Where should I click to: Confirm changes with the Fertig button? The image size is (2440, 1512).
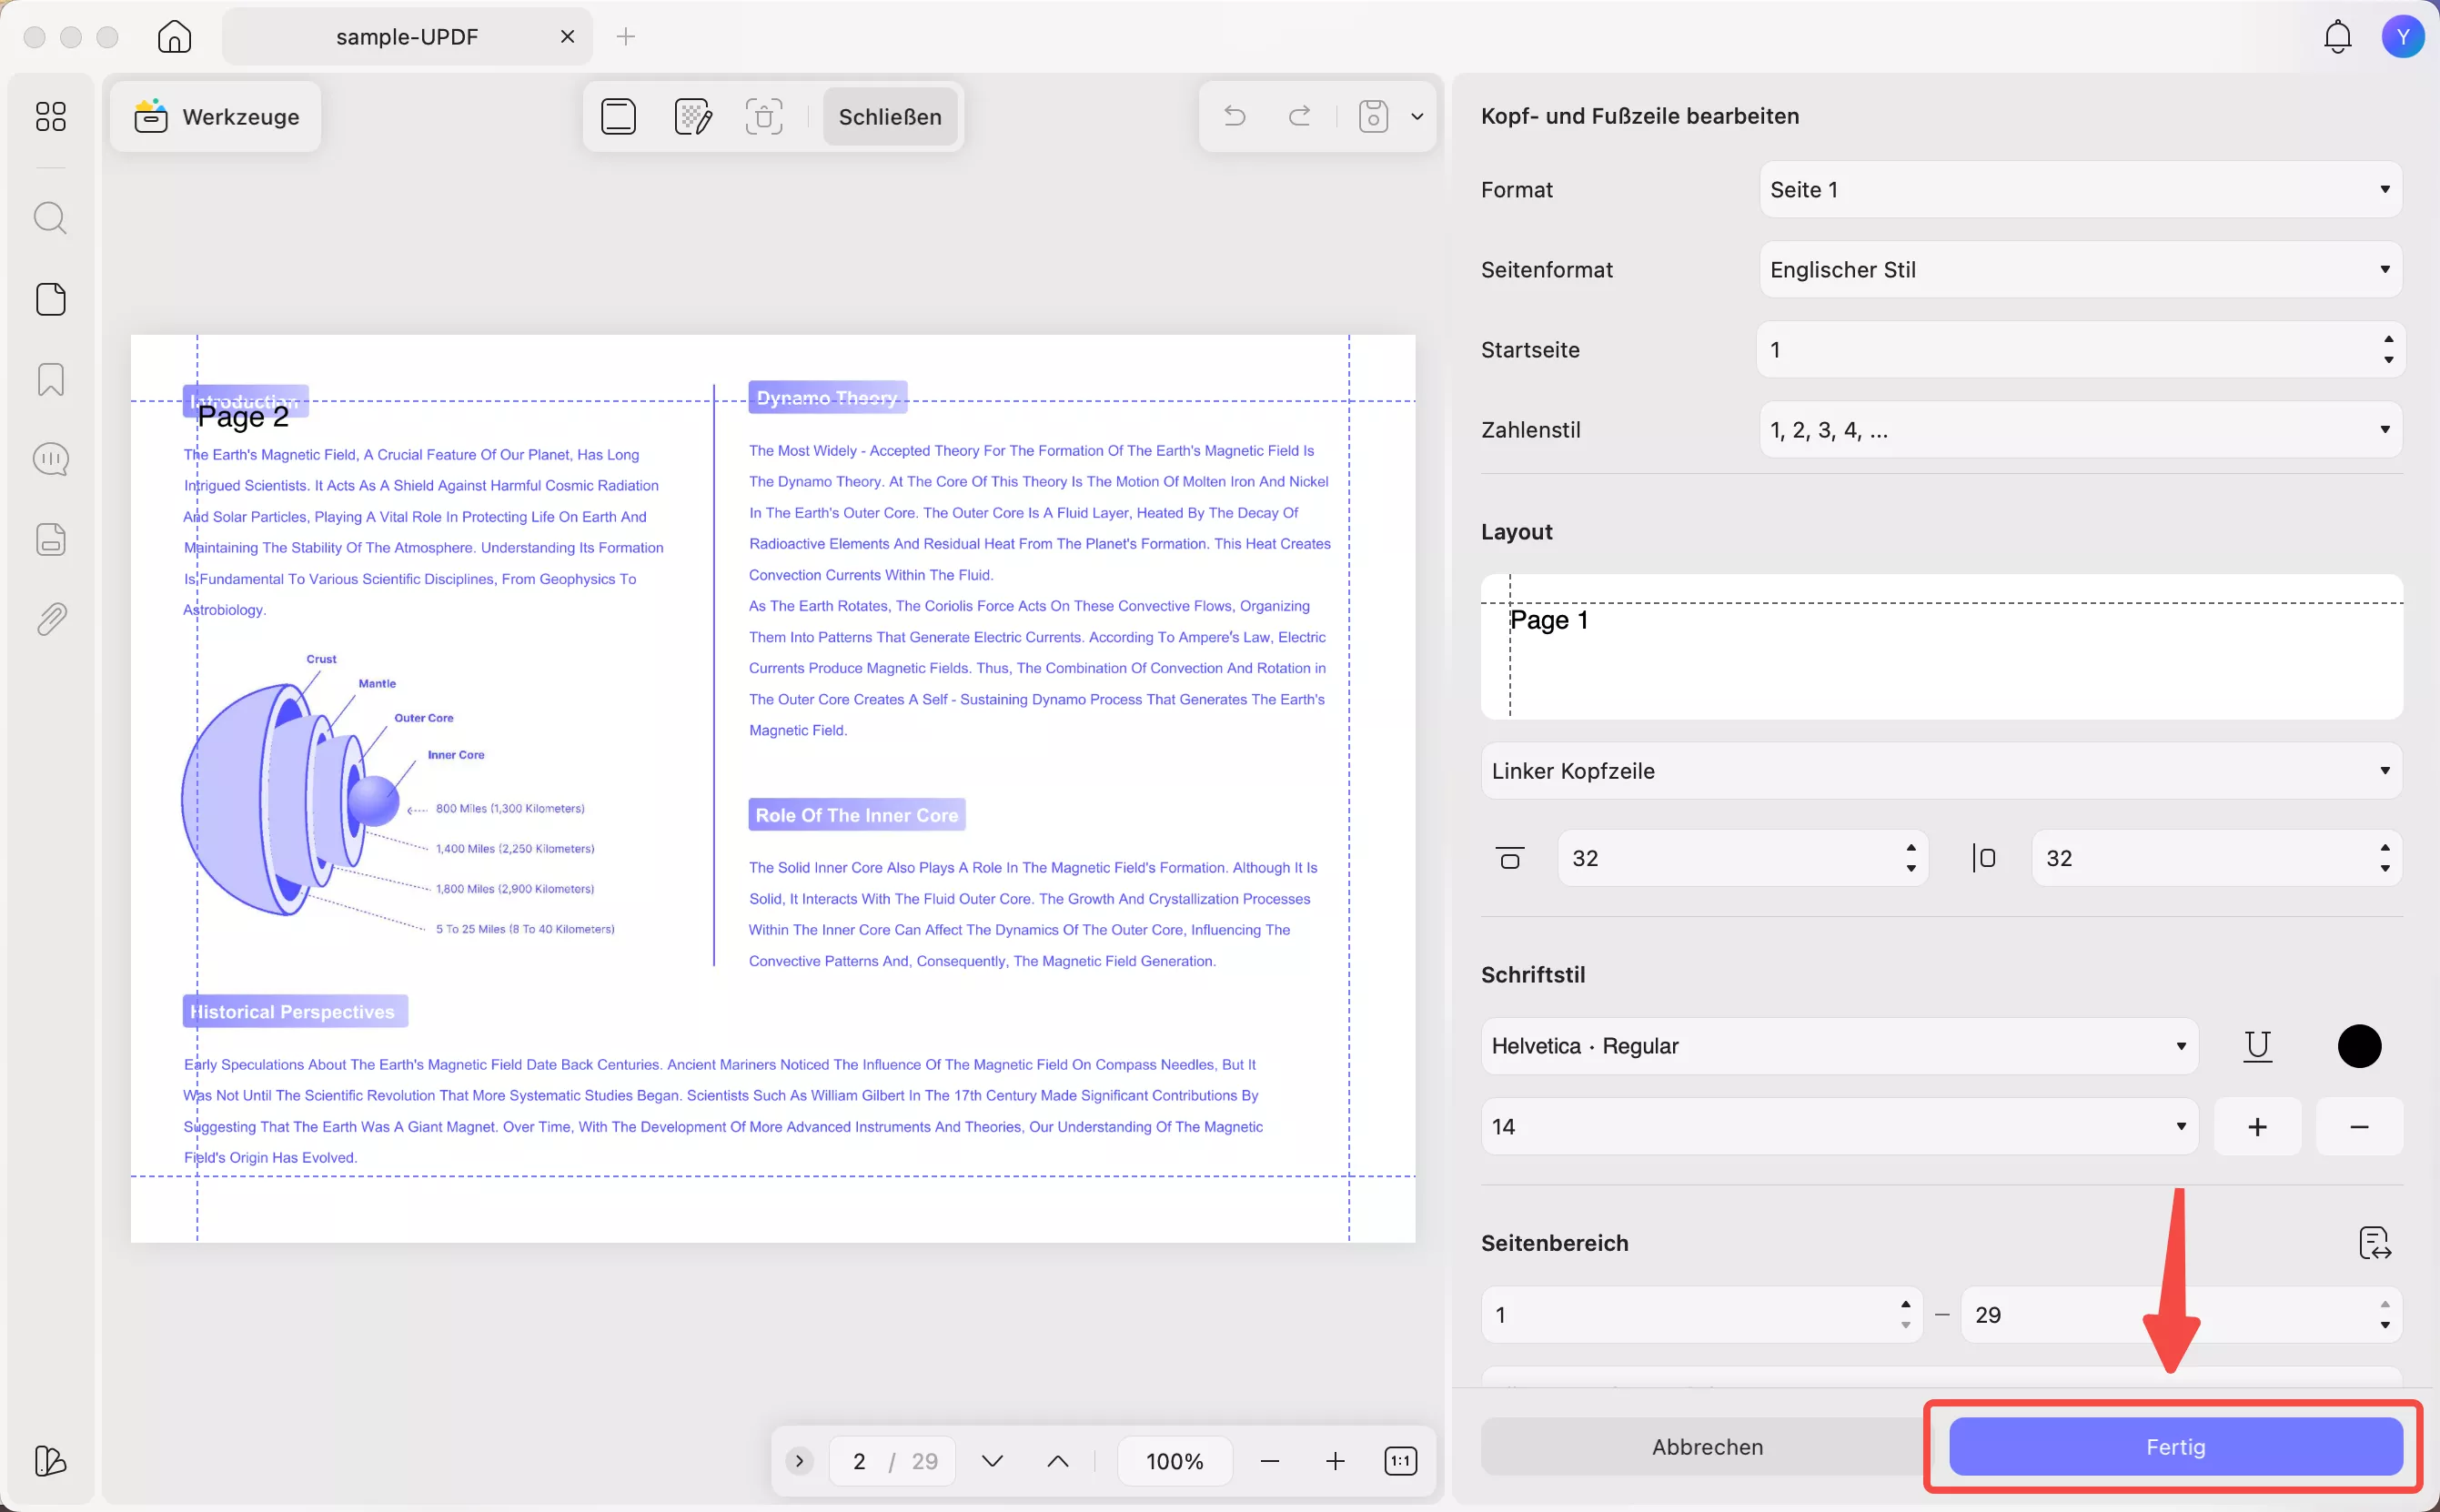pyautogui.click(x=2174, y=1446)
